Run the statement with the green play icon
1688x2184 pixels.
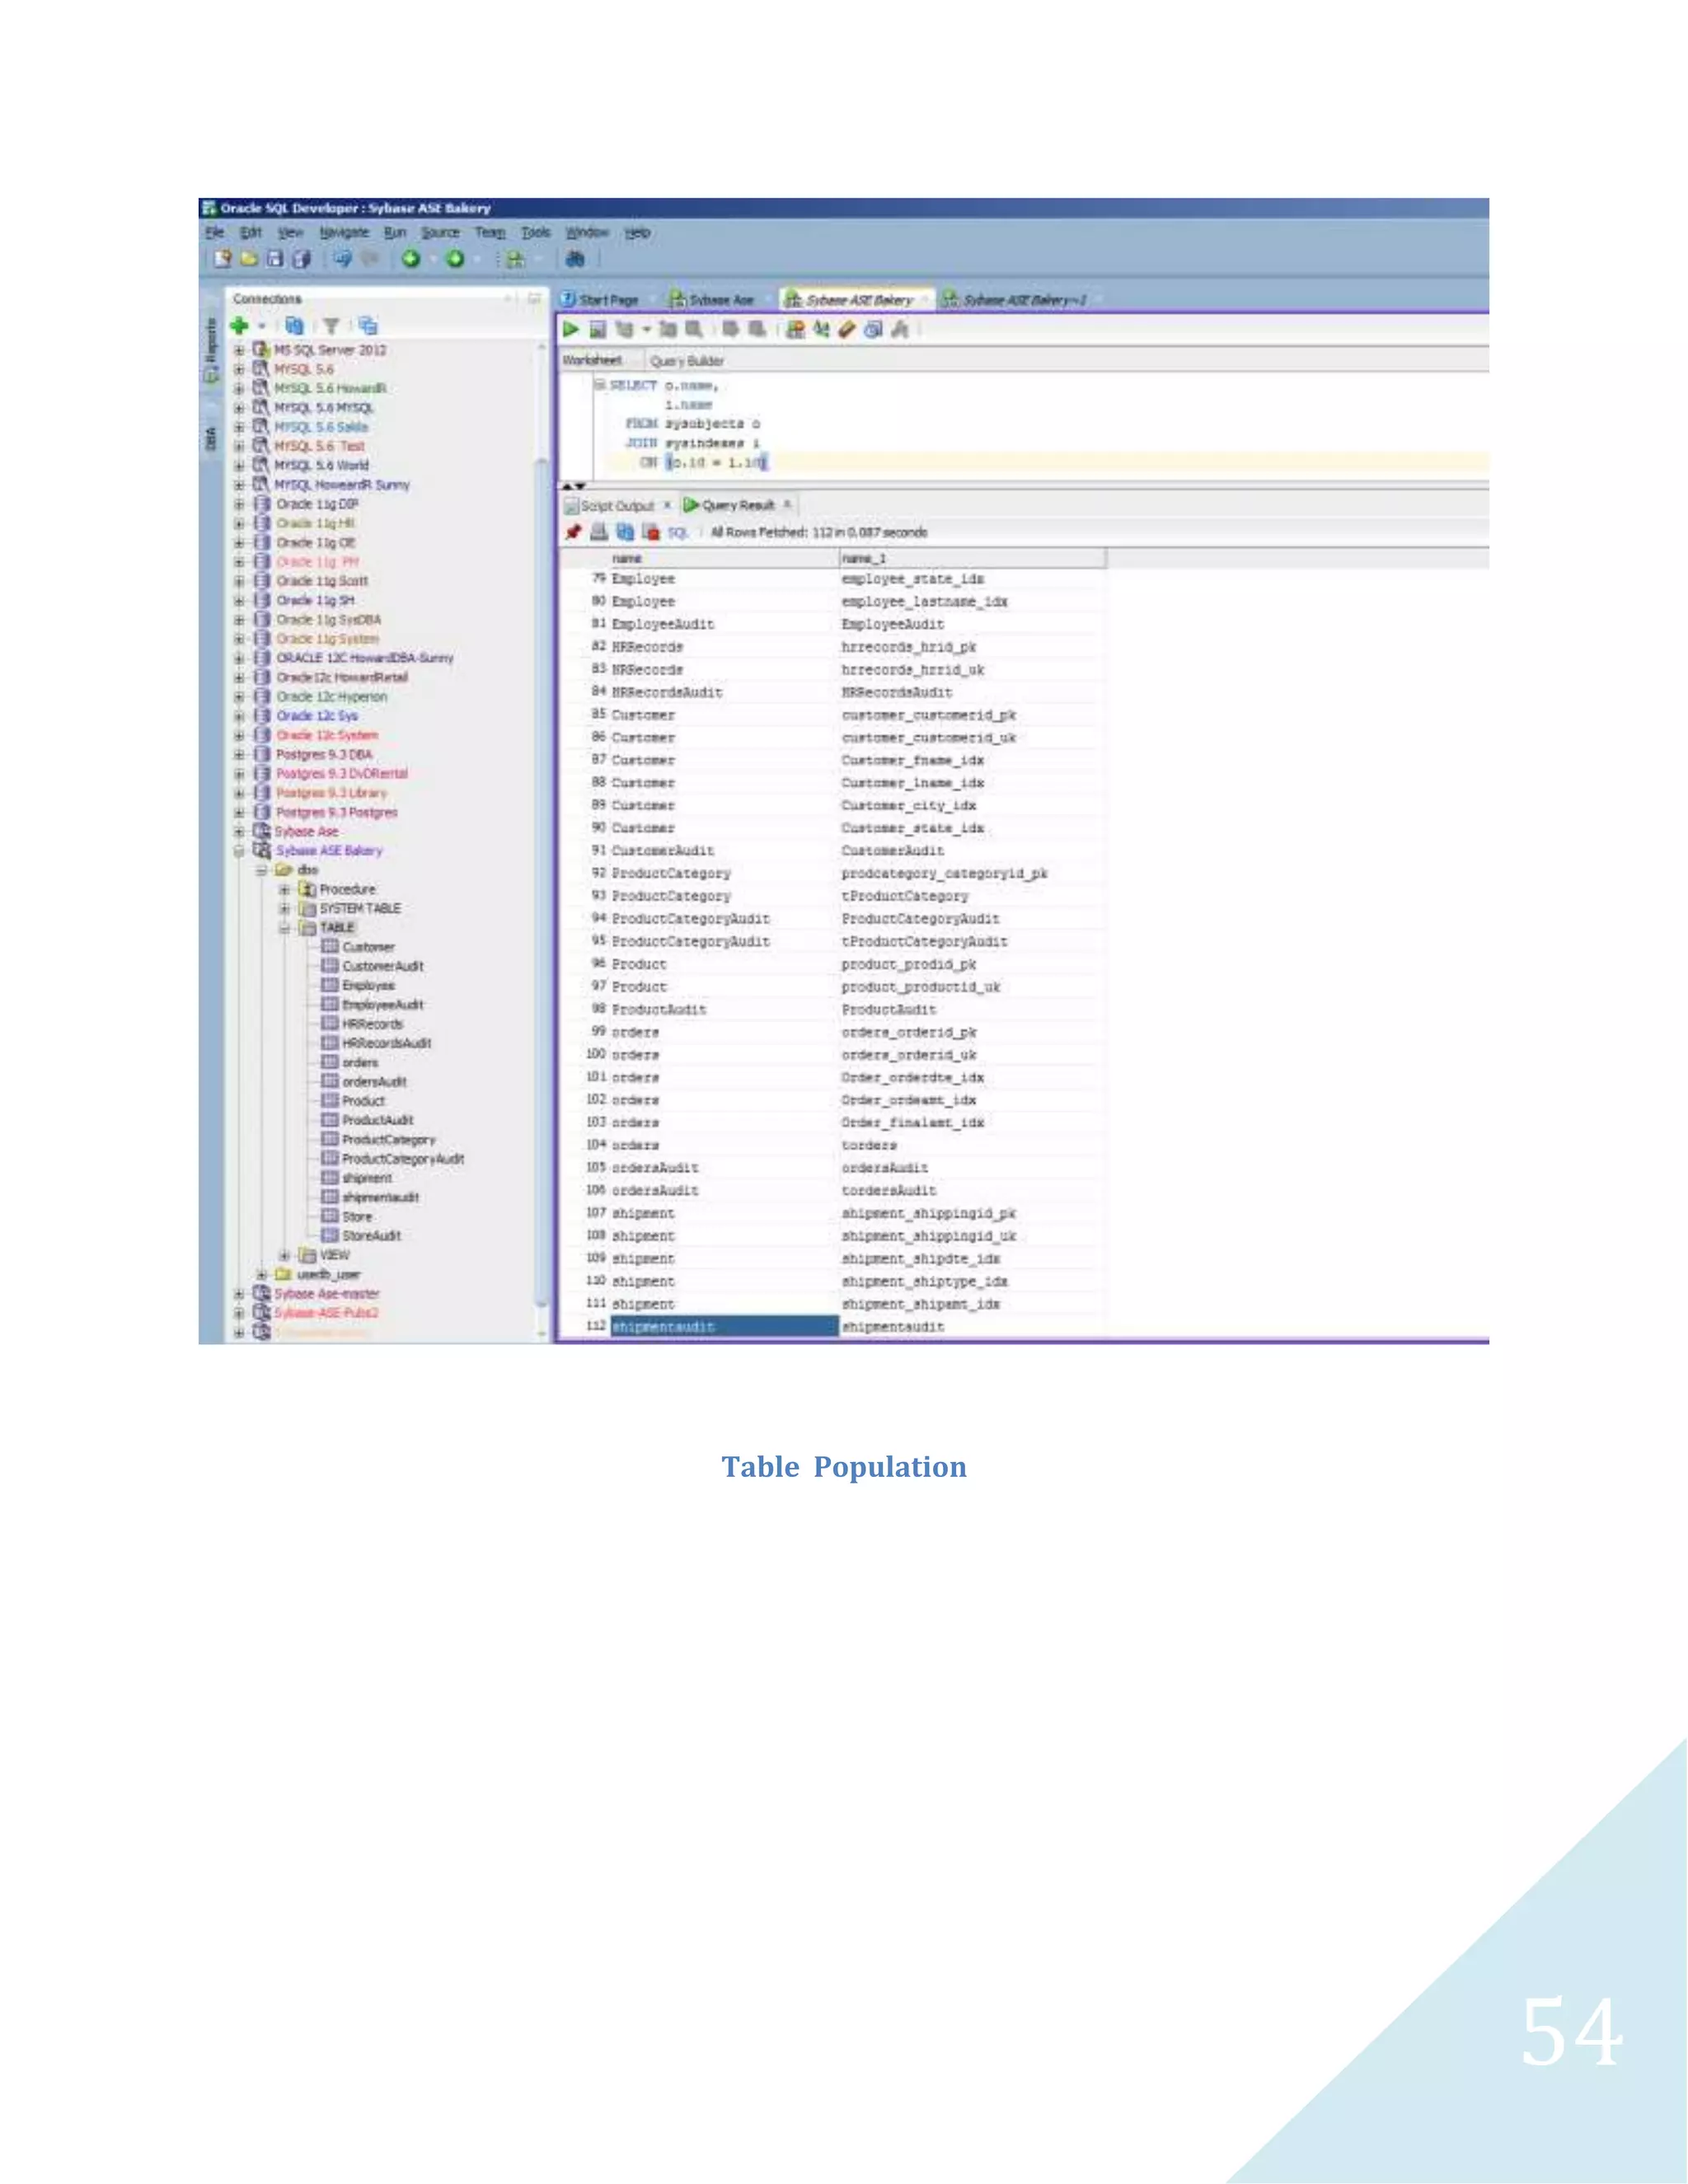pos(570,329)
